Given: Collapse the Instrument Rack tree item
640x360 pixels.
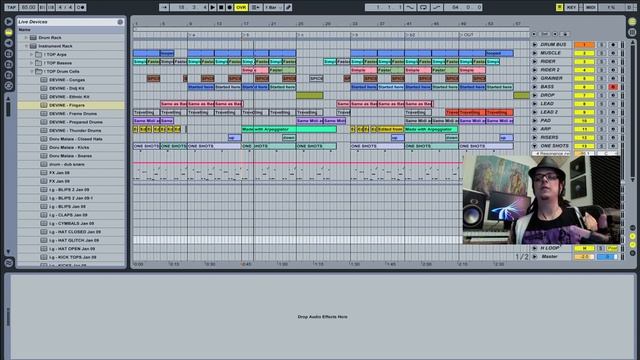Looking at the screenshot, I should pyautogui.click(x=26, y=46).
